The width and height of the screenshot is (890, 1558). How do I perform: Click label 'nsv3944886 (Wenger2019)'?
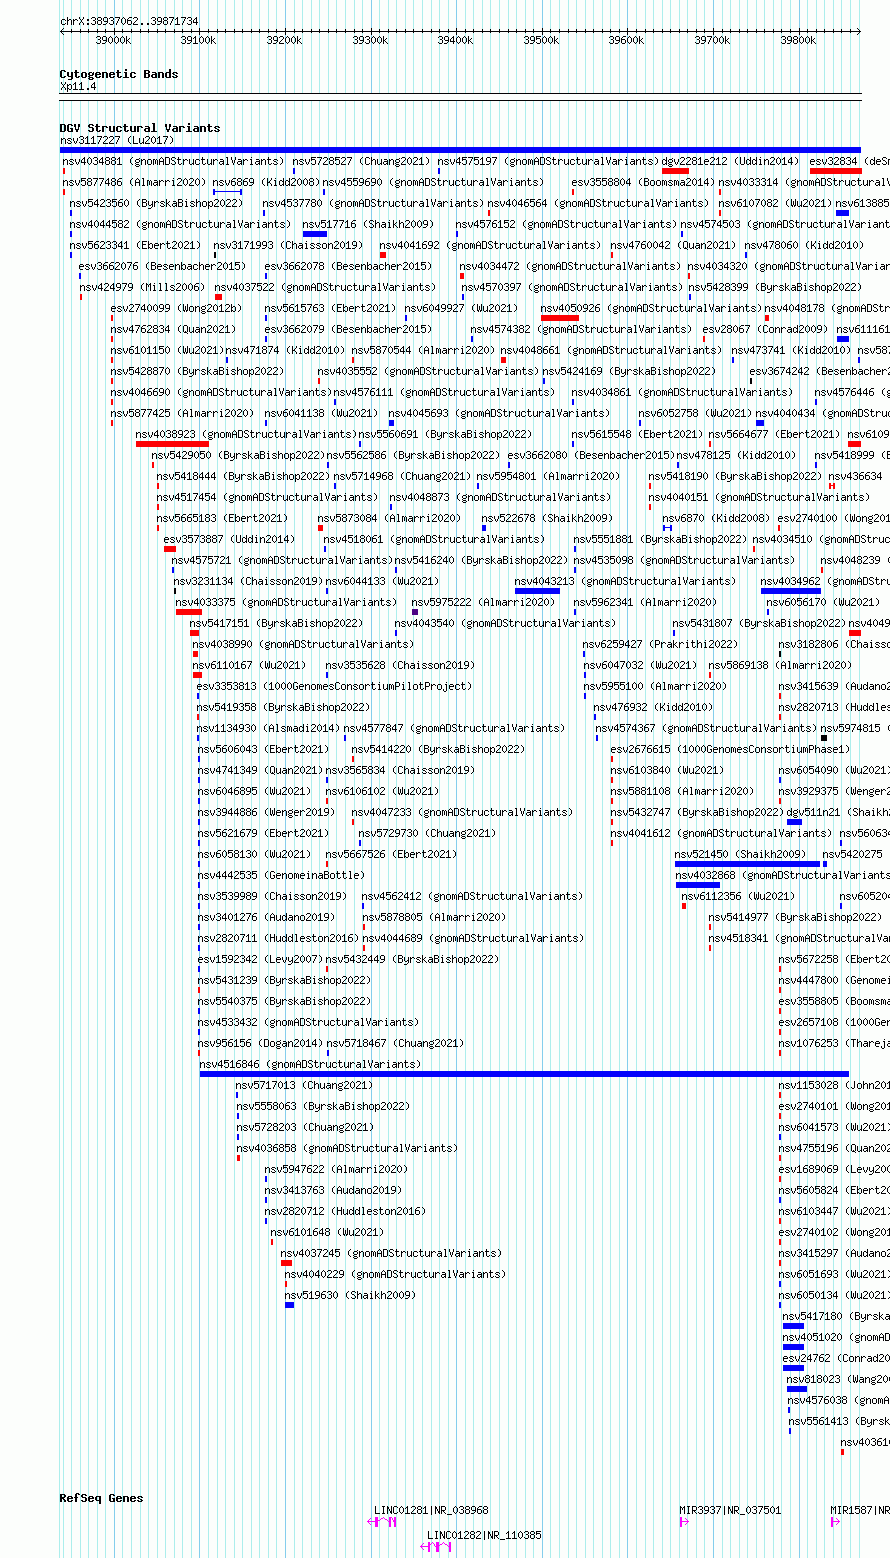266,812
